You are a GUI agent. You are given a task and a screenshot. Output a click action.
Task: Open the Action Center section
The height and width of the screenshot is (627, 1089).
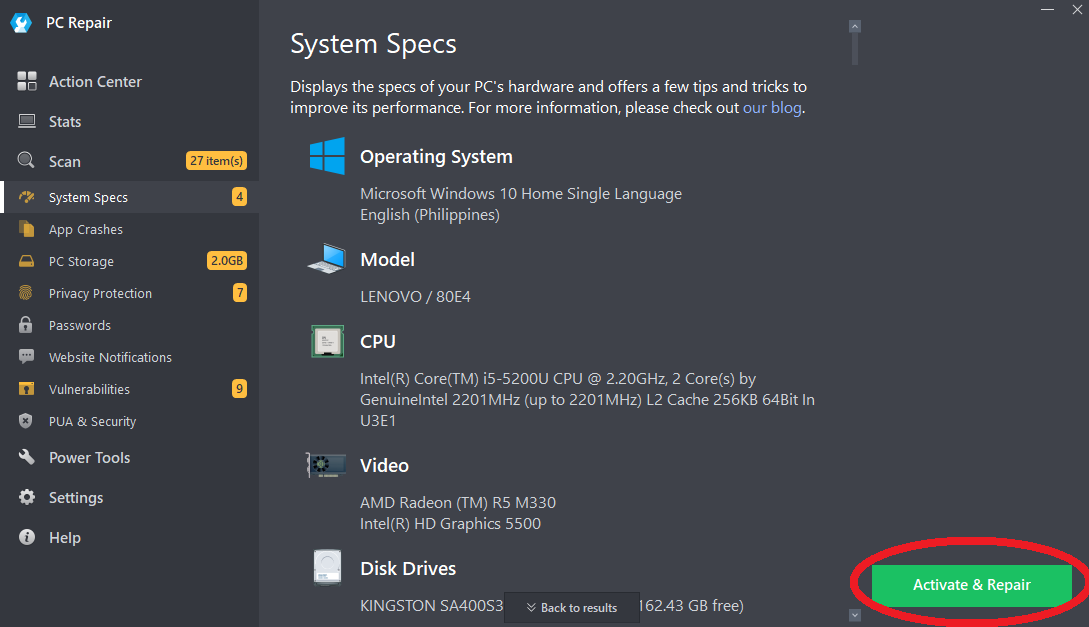129,81
